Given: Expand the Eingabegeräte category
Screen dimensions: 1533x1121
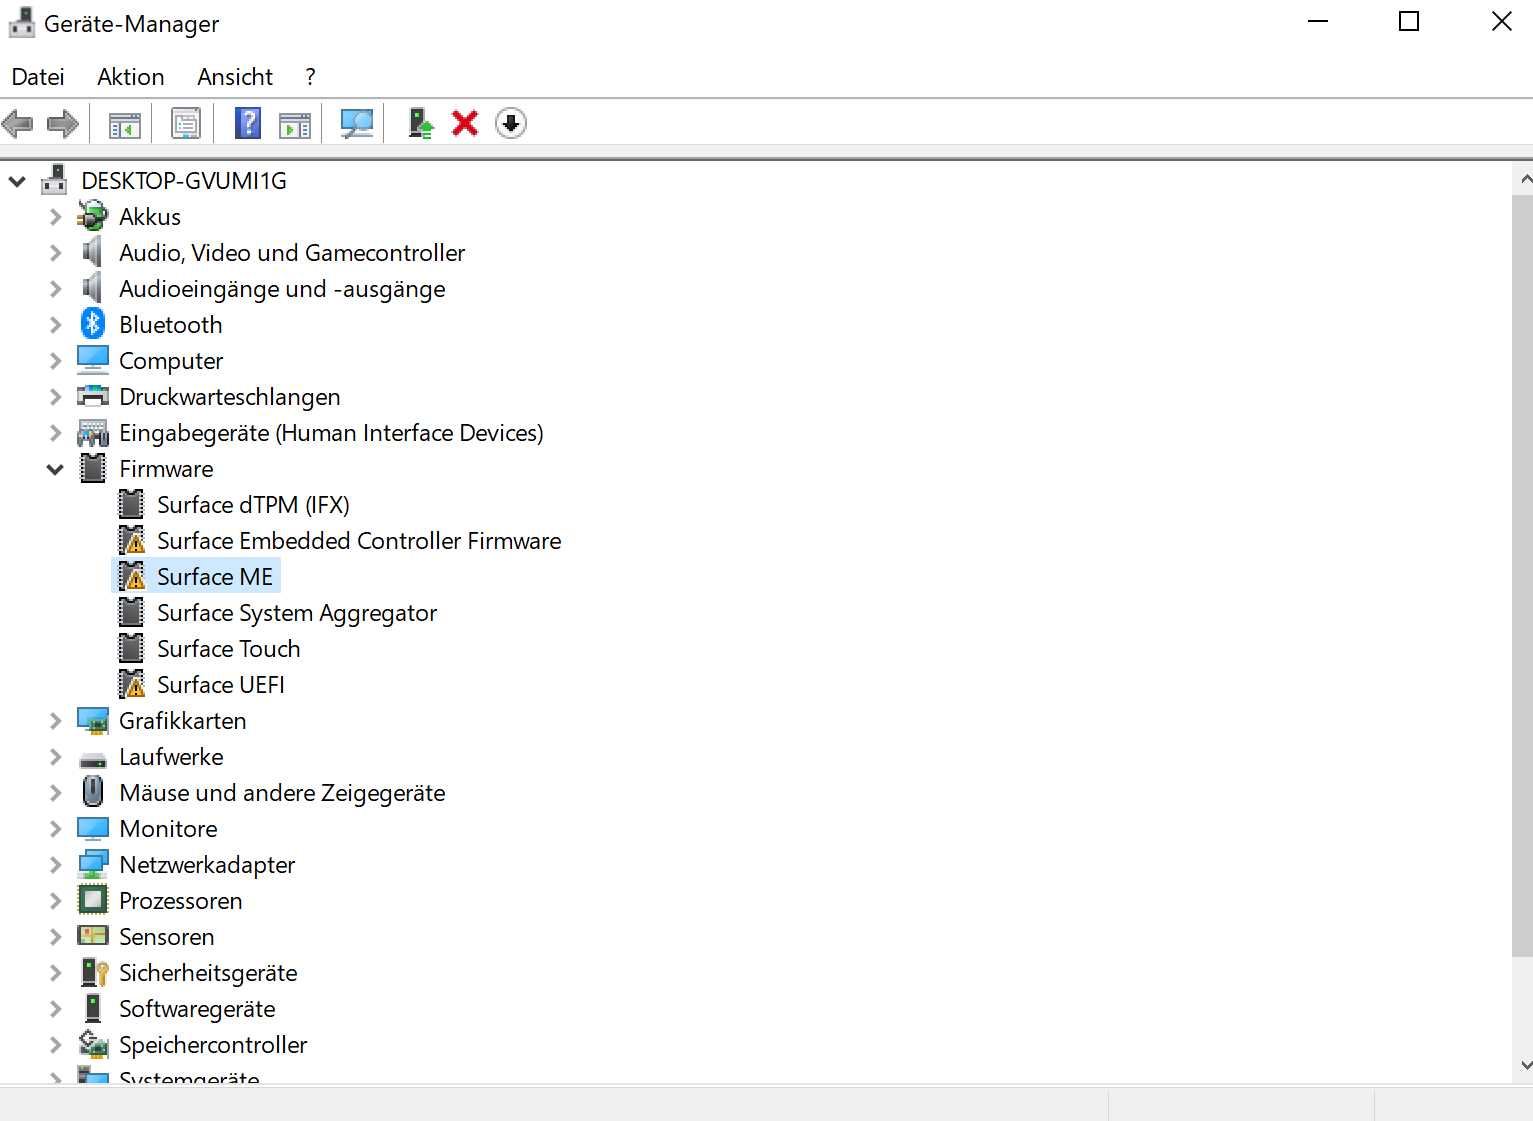Looking at the screenshot, I should click(x=56, y=432).
